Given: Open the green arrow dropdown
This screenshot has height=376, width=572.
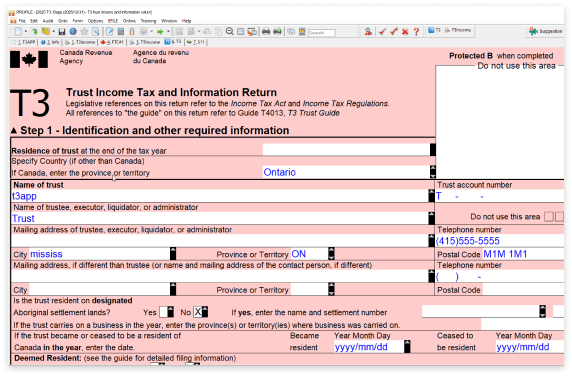Looking at the screenshot, I should 168,32.
